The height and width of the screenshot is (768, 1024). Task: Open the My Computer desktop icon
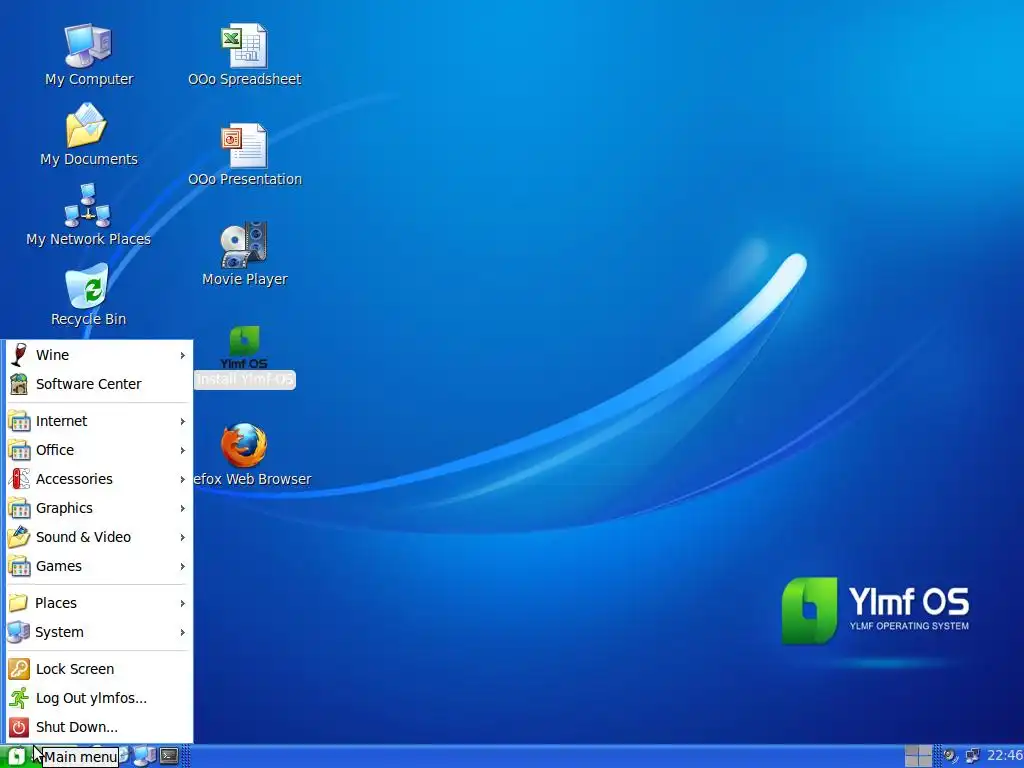(x=89, y=56)
